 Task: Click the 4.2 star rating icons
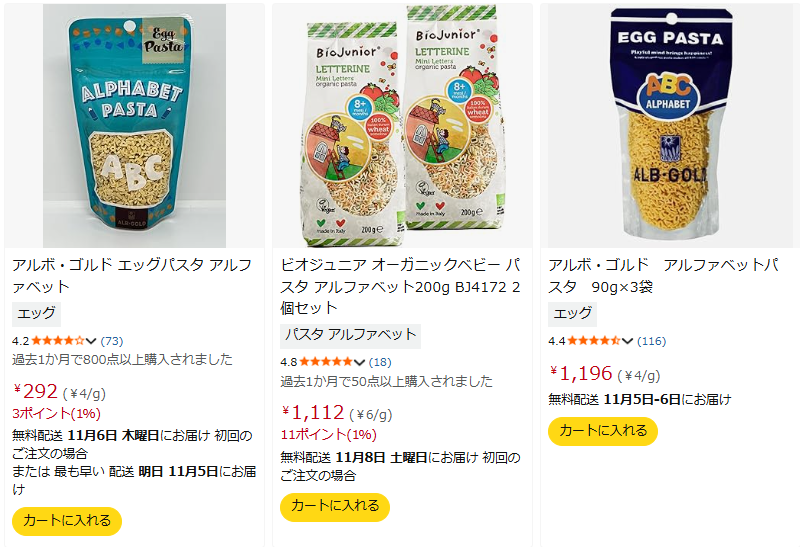coord(58,341)
